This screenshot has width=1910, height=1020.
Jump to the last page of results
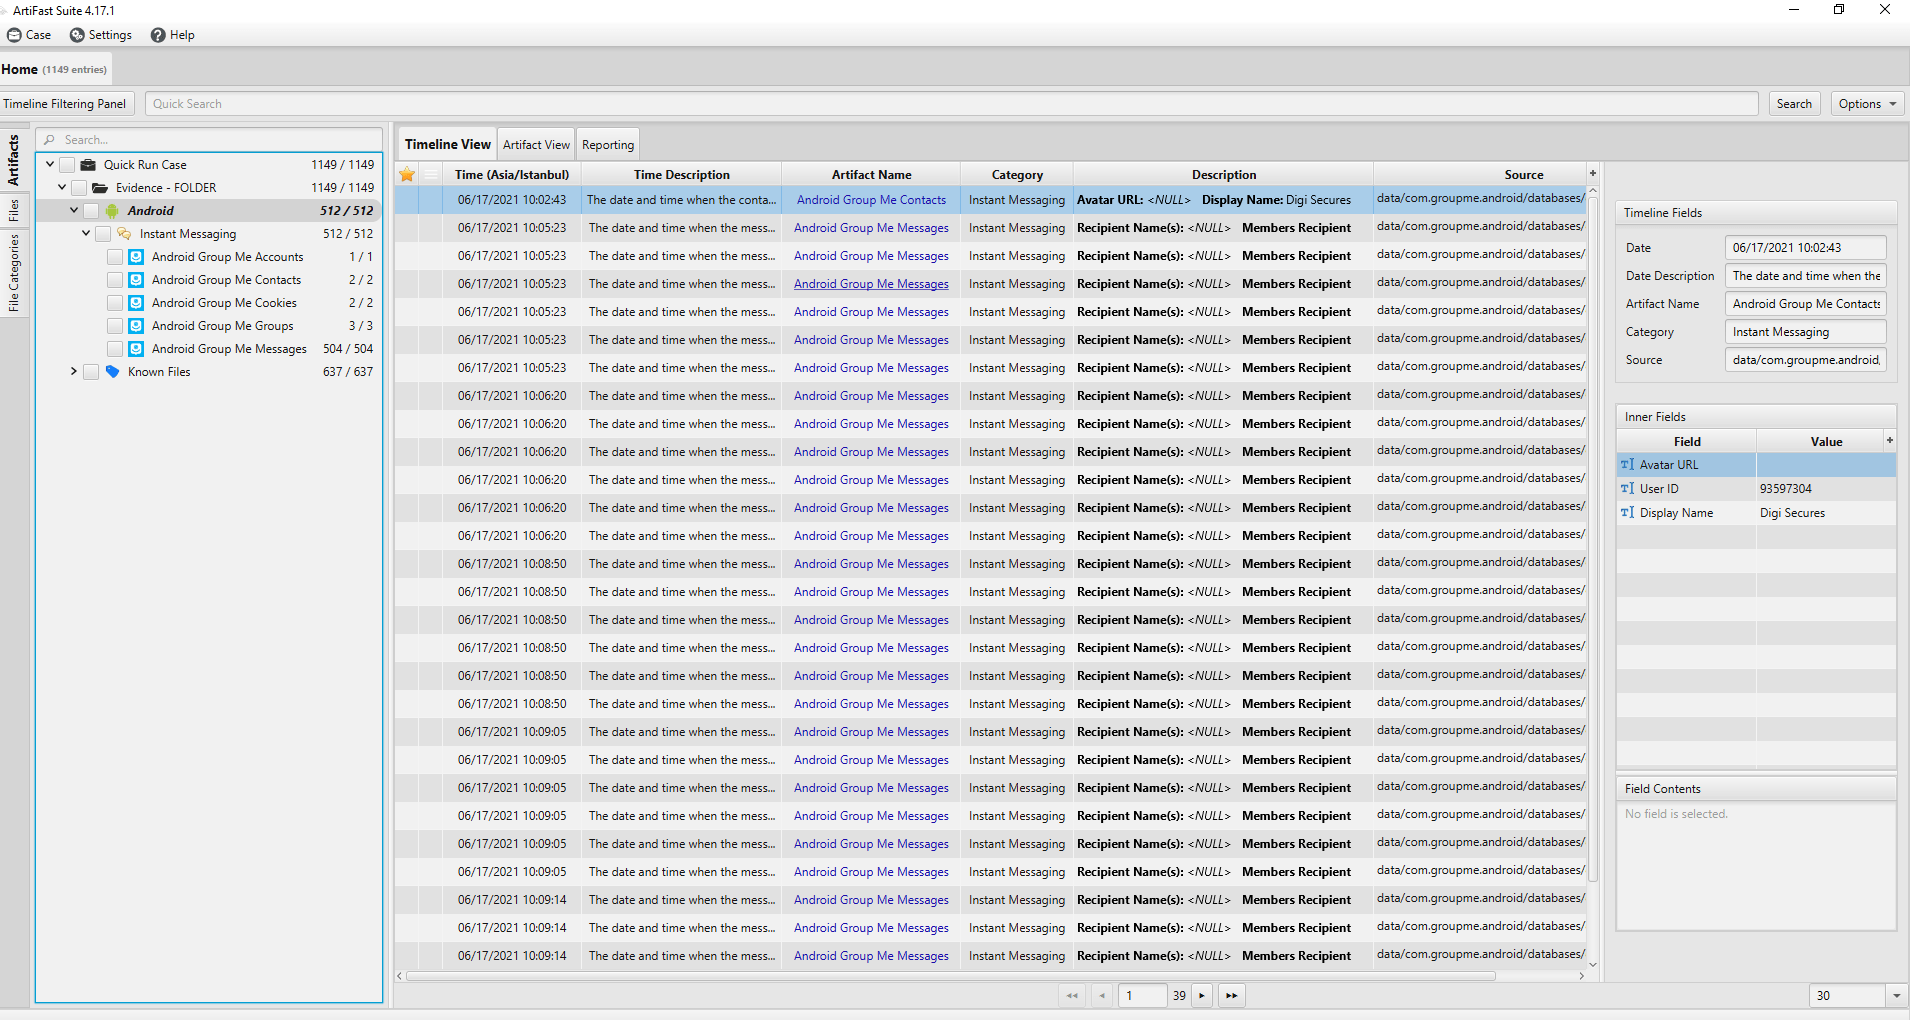point(1232,996)
